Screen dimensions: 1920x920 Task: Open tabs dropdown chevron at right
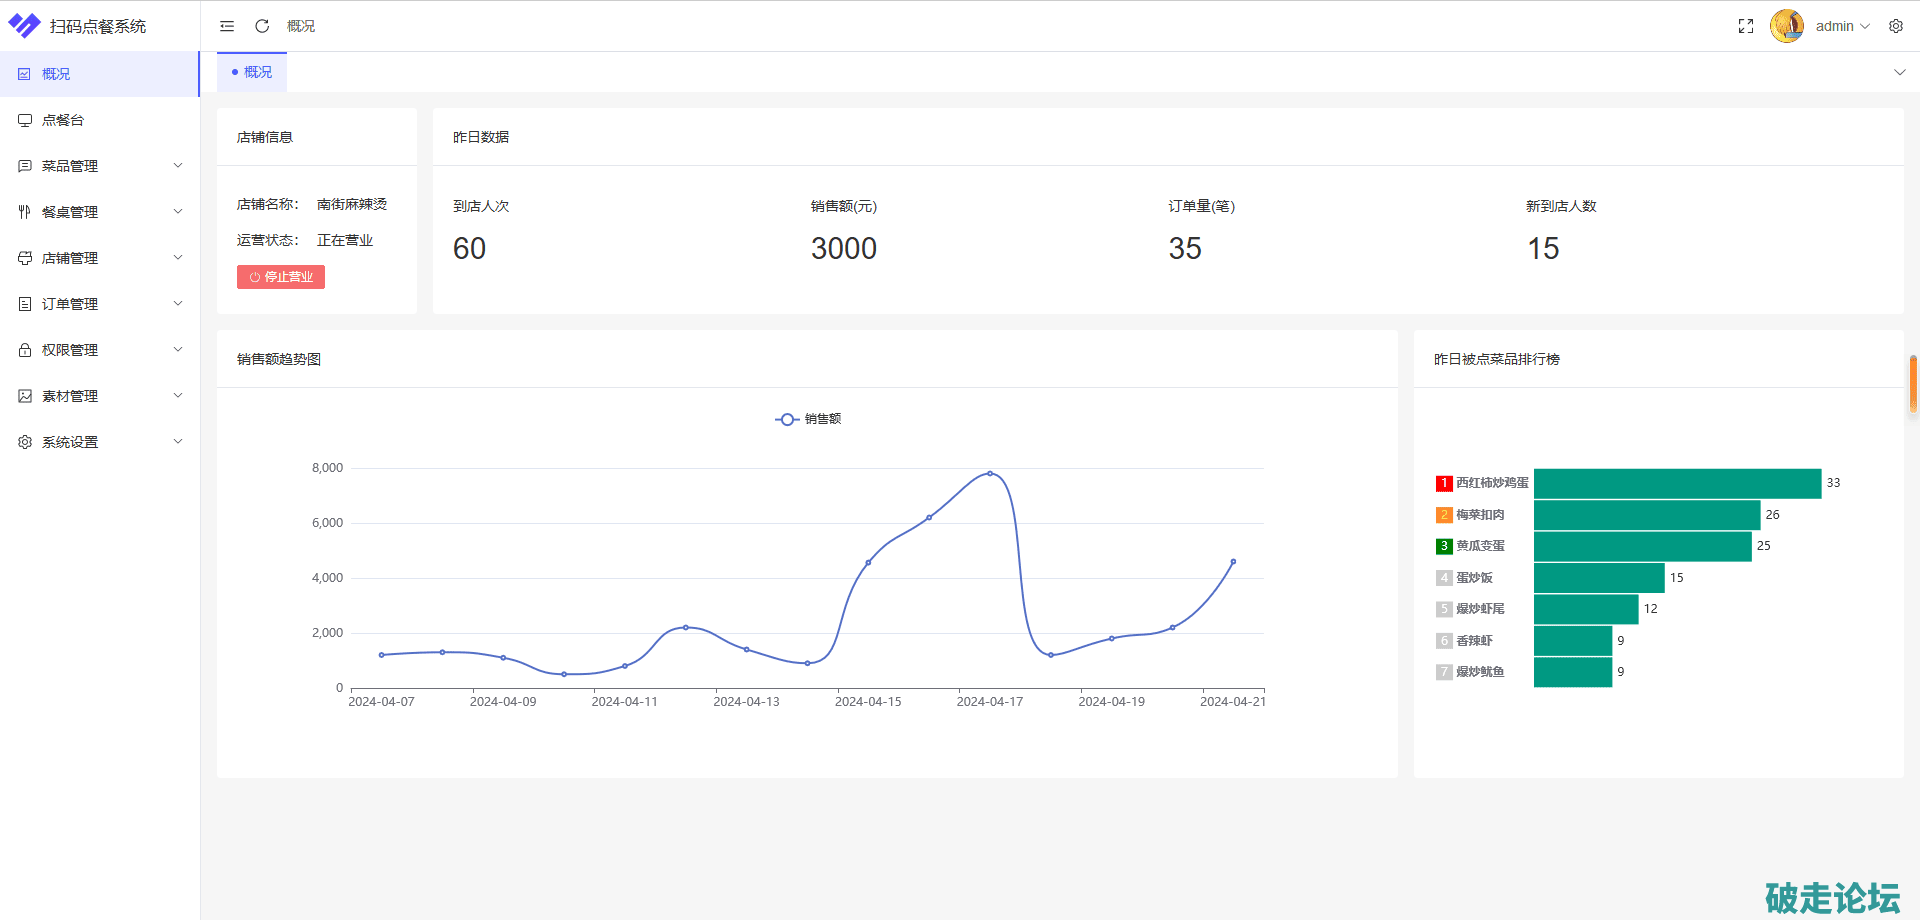point(1899,72)
